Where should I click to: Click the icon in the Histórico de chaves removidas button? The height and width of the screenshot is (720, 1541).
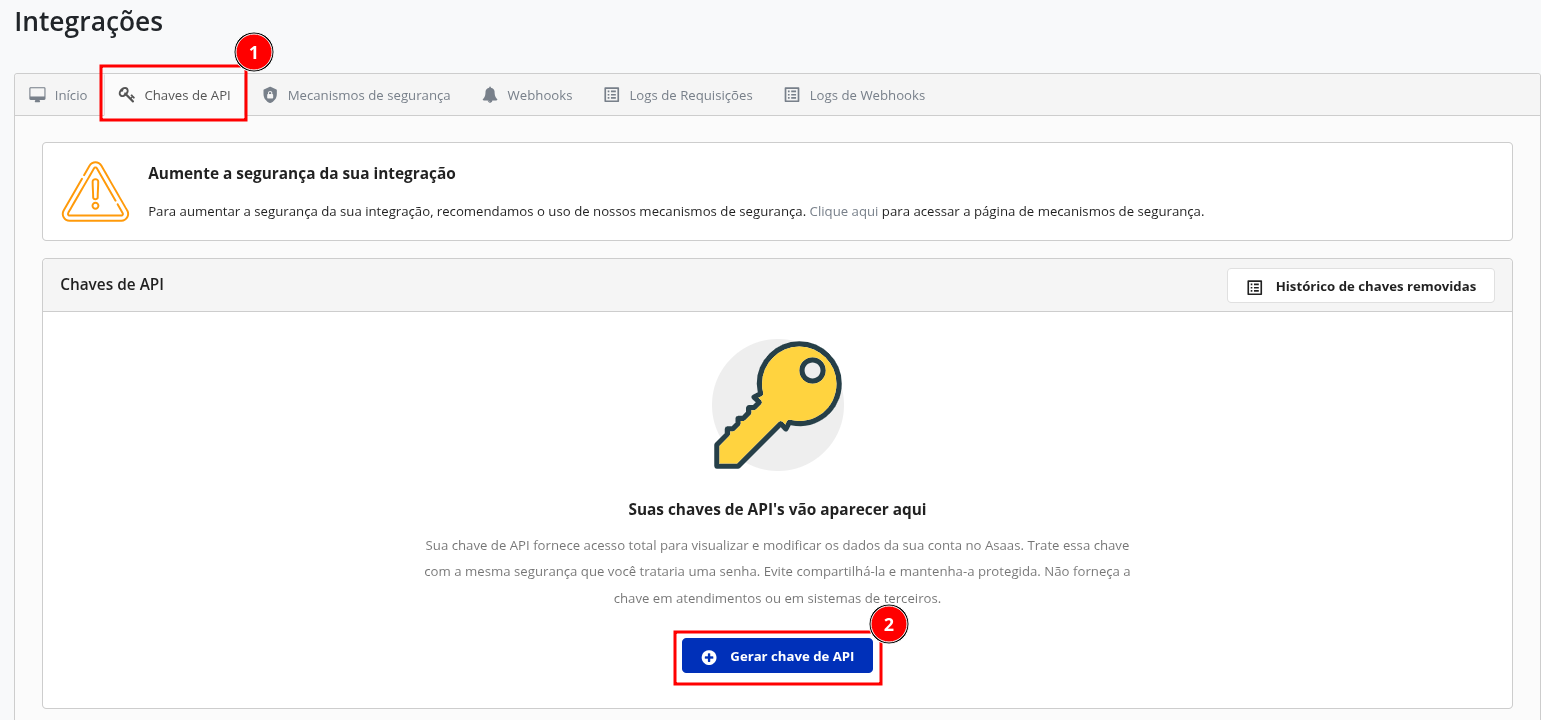point(1254,287)
